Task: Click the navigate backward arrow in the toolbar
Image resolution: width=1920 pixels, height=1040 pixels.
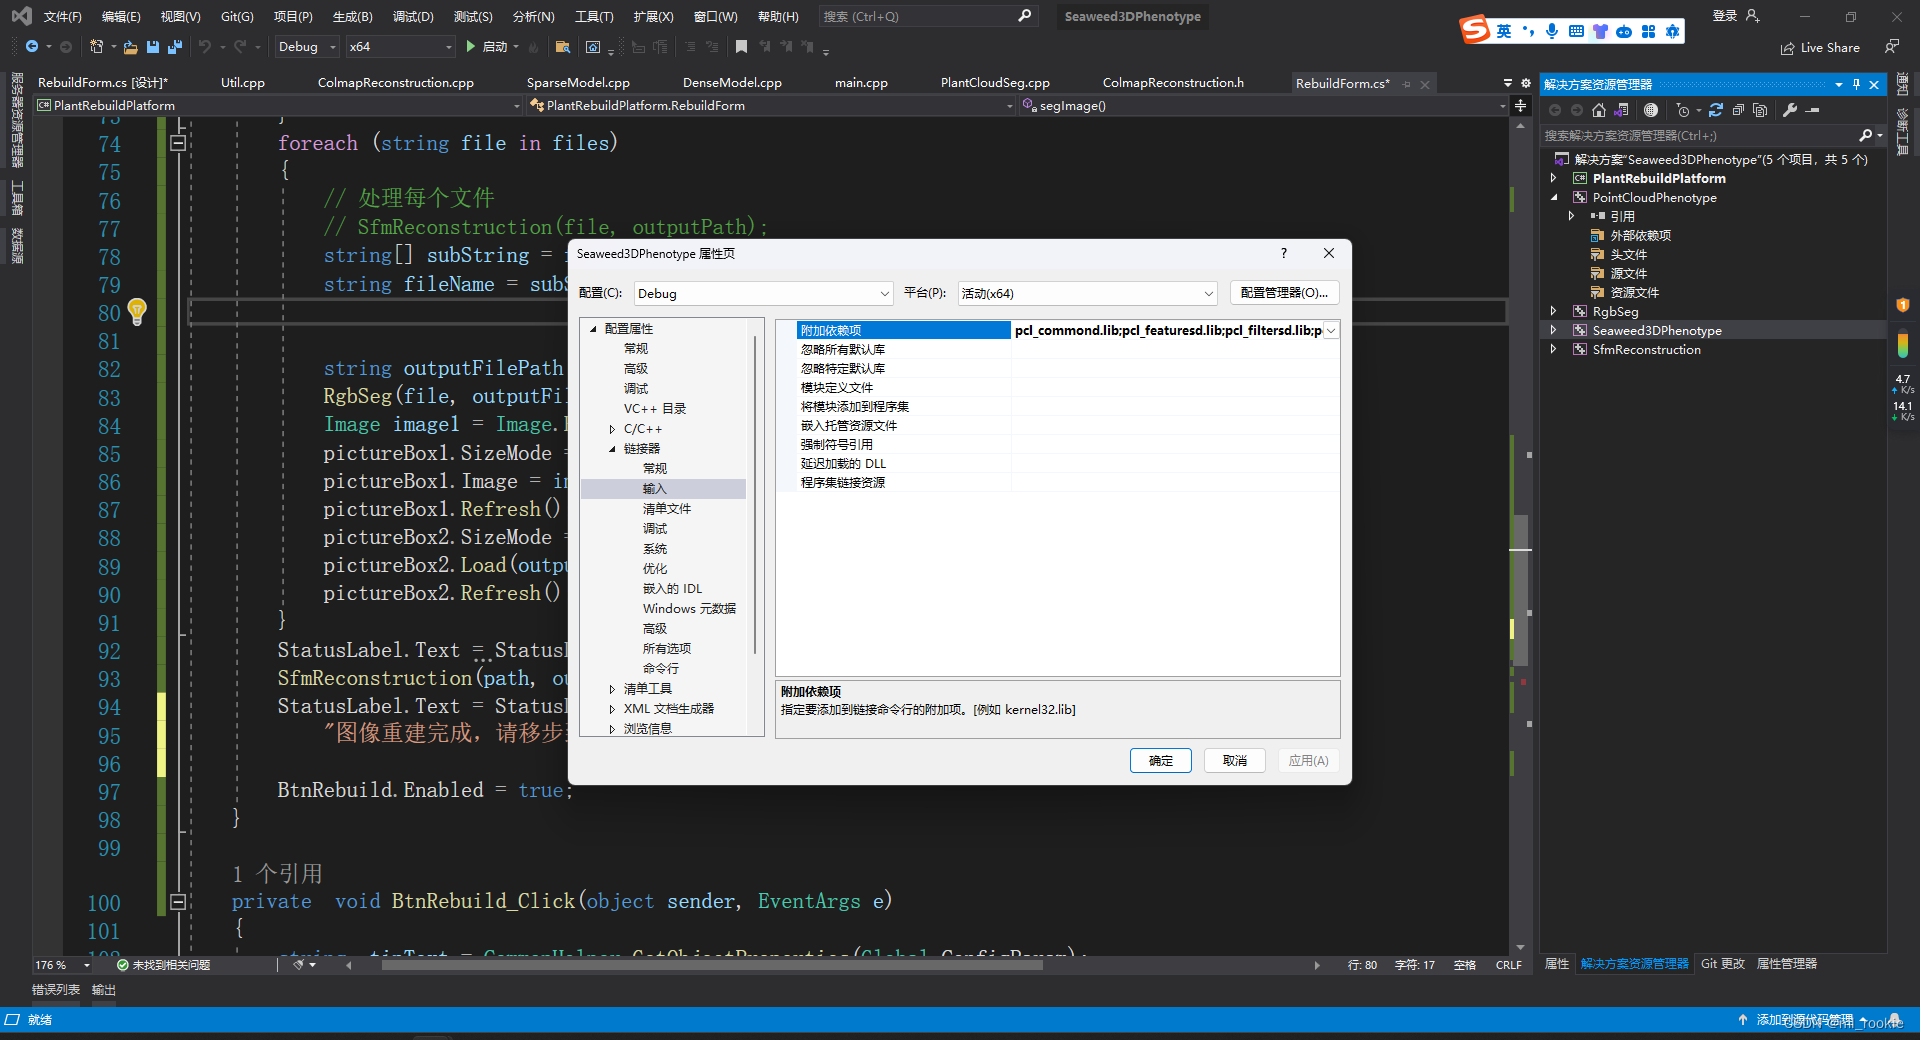Action: (x=32, y=47)
